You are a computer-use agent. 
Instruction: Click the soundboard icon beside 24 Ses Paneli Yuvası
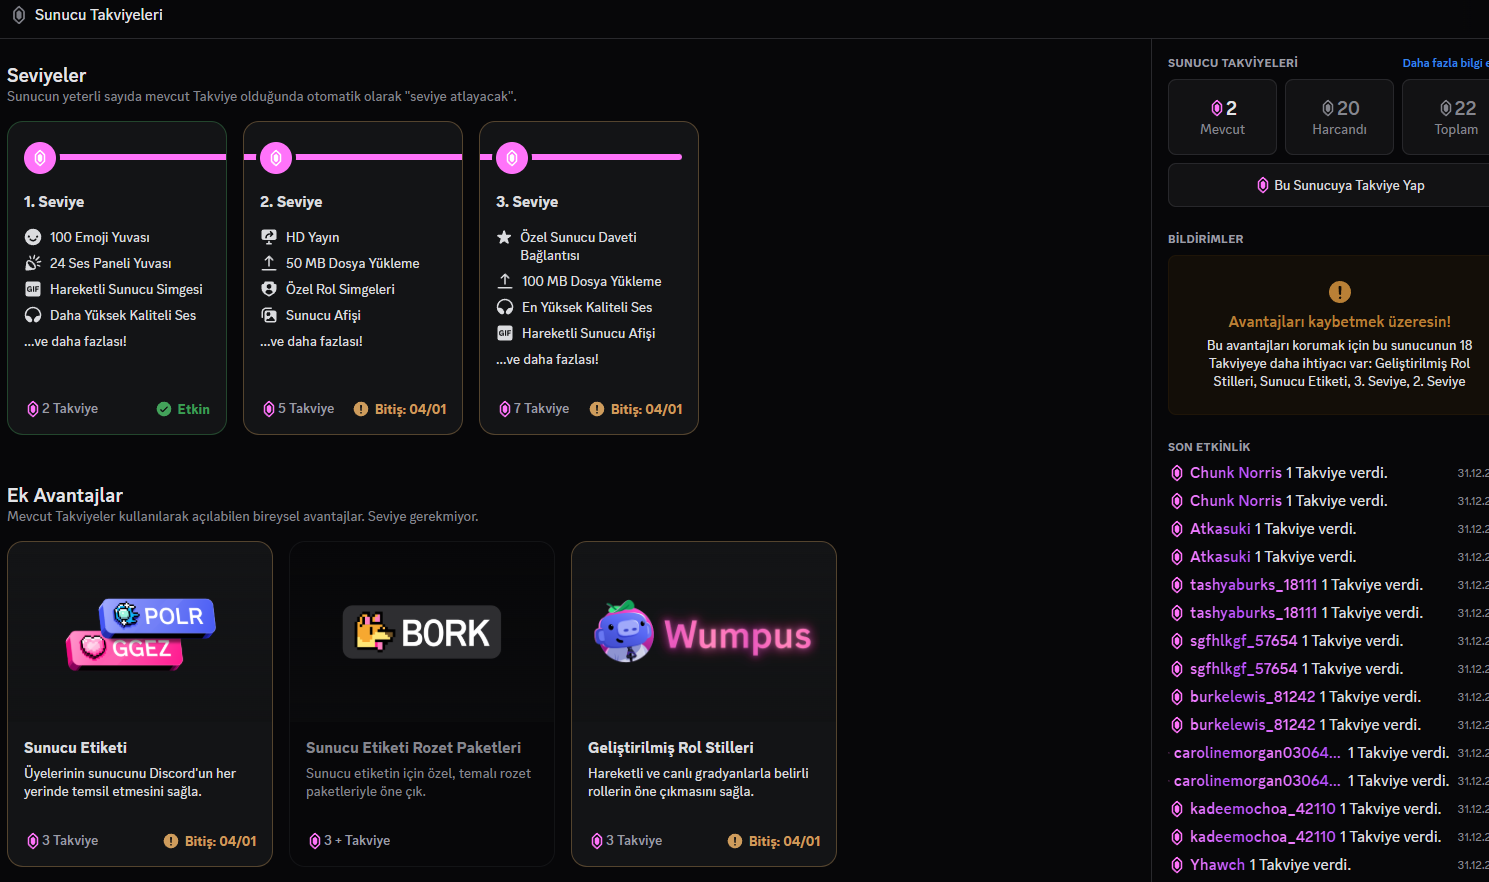(33, 263)
